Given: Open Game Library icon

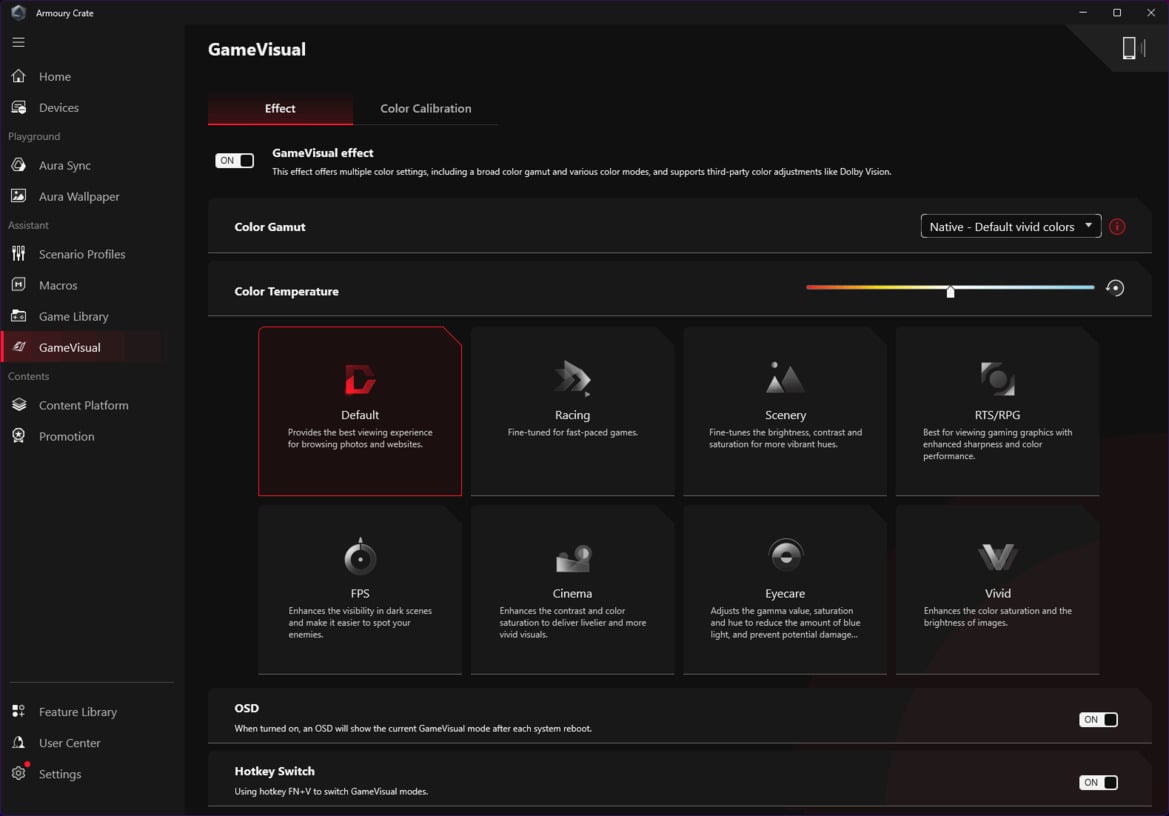Looking at the screenshot, I should click(x=19, y=316).
